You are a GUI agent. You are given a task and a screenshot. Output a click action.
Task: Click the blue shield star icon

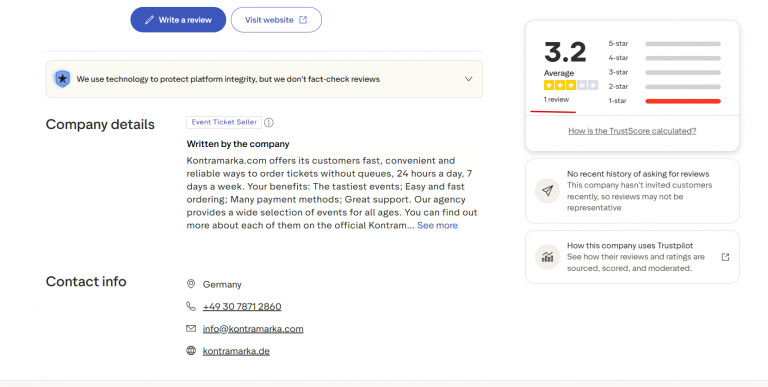62,79
